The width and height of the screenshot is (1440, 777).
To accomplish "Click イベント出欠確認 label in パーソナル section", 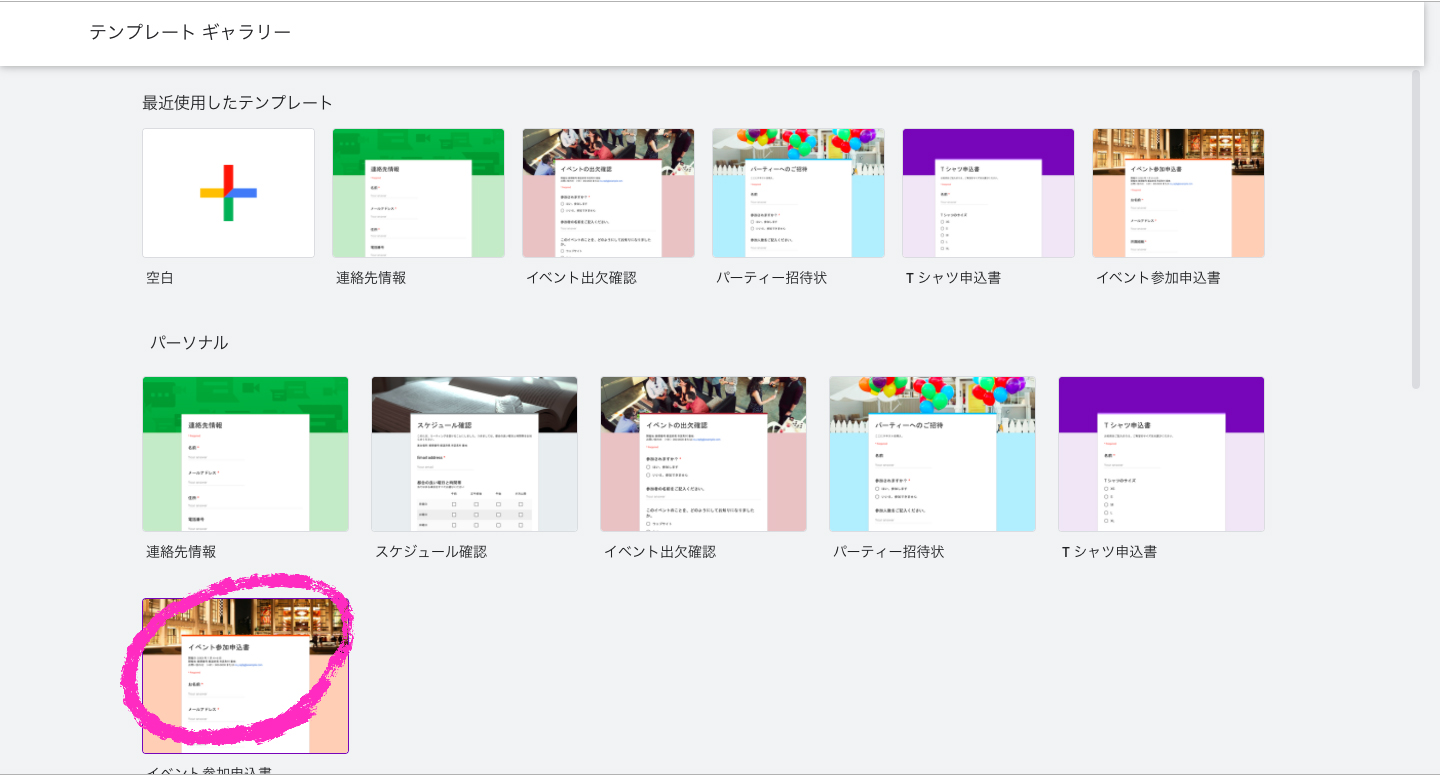I will (x=660, y=552).
